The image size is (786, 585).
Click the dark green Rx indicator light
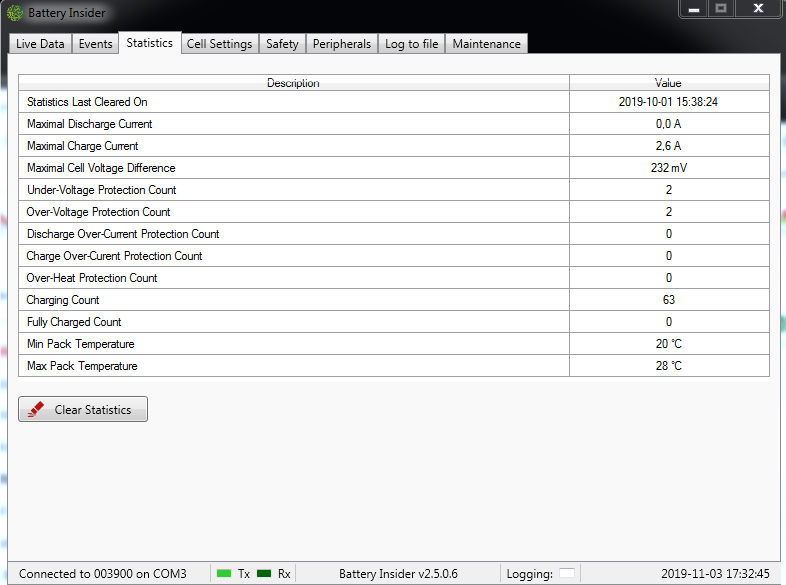click(x=264, y=573)
